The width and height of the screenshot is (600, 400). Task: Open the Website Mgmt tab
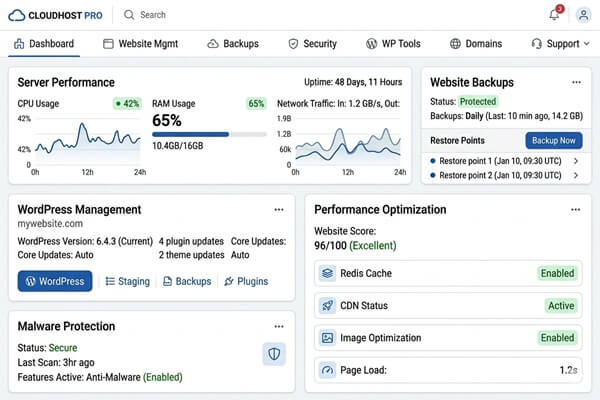point(140,44)
